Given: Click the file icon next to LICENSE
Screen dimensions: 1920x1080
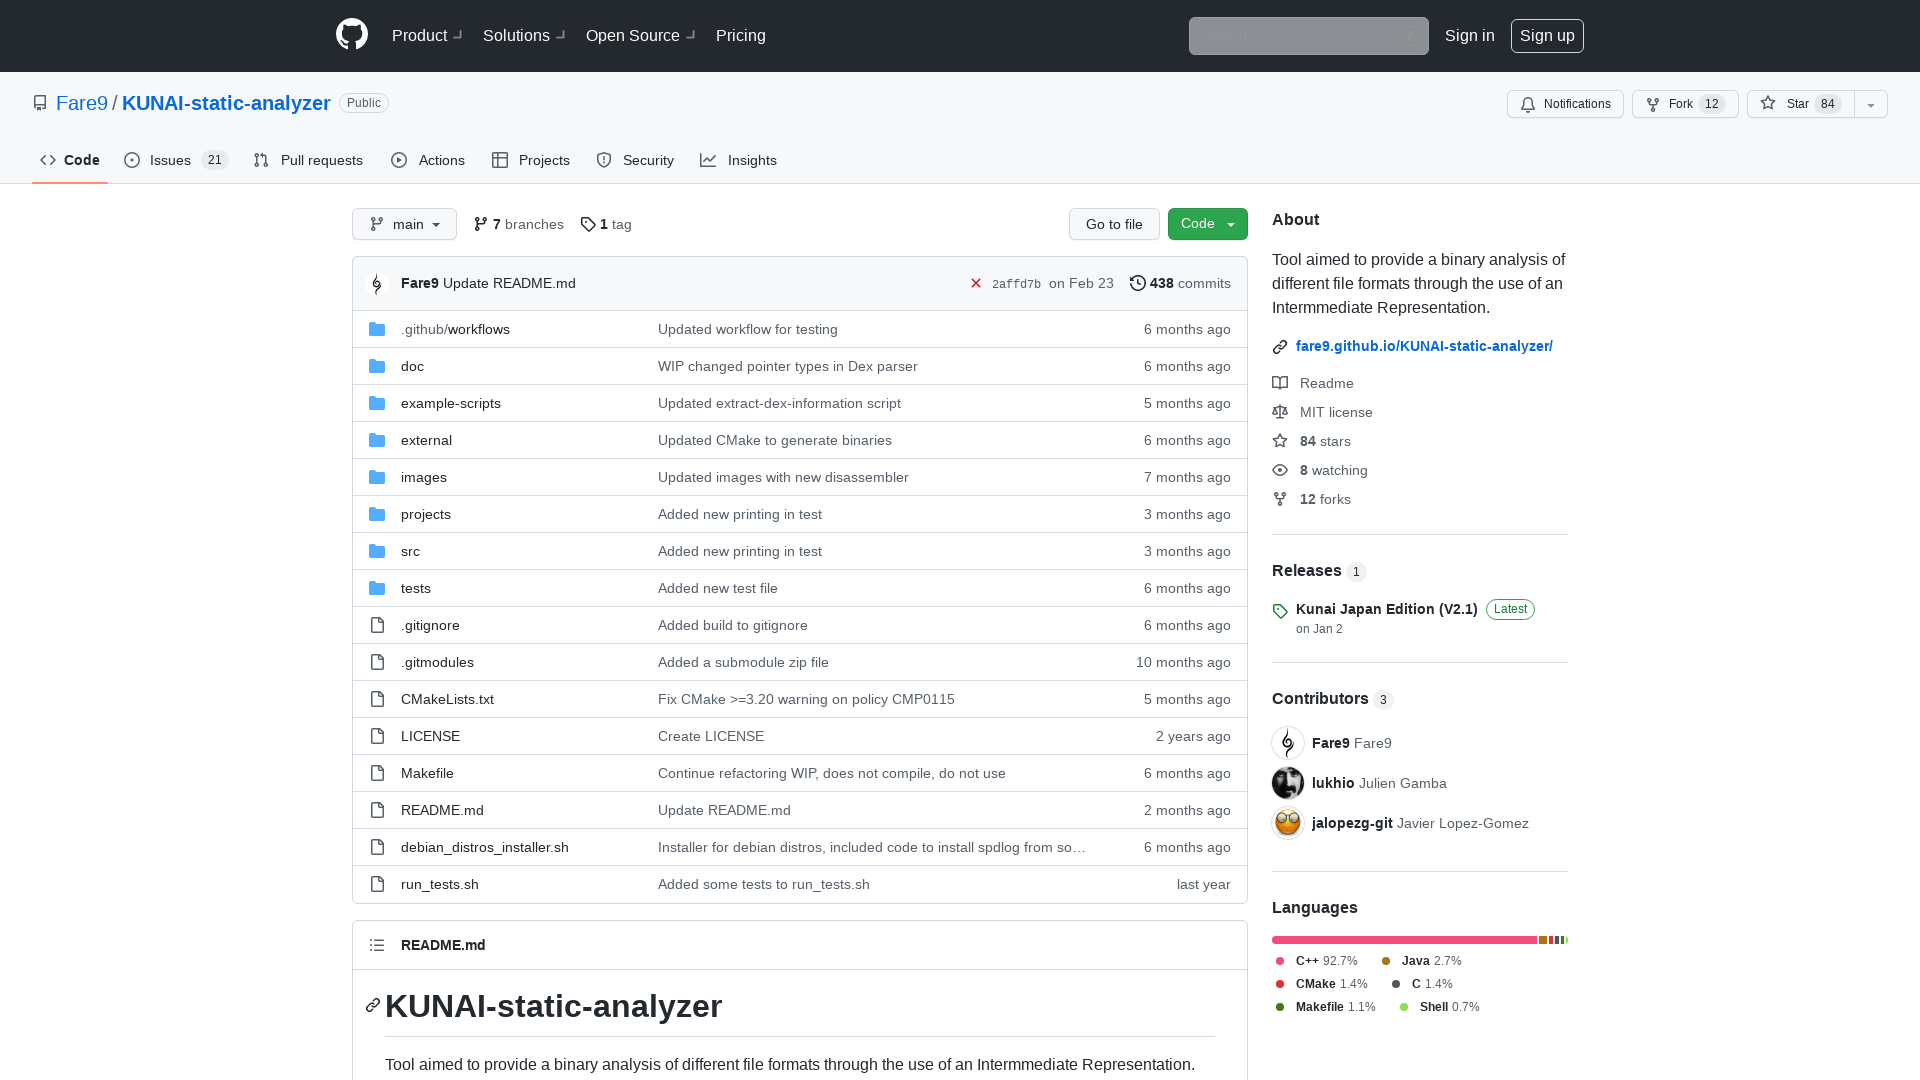Looking at the screenshot, I should (x=377, y=736).
